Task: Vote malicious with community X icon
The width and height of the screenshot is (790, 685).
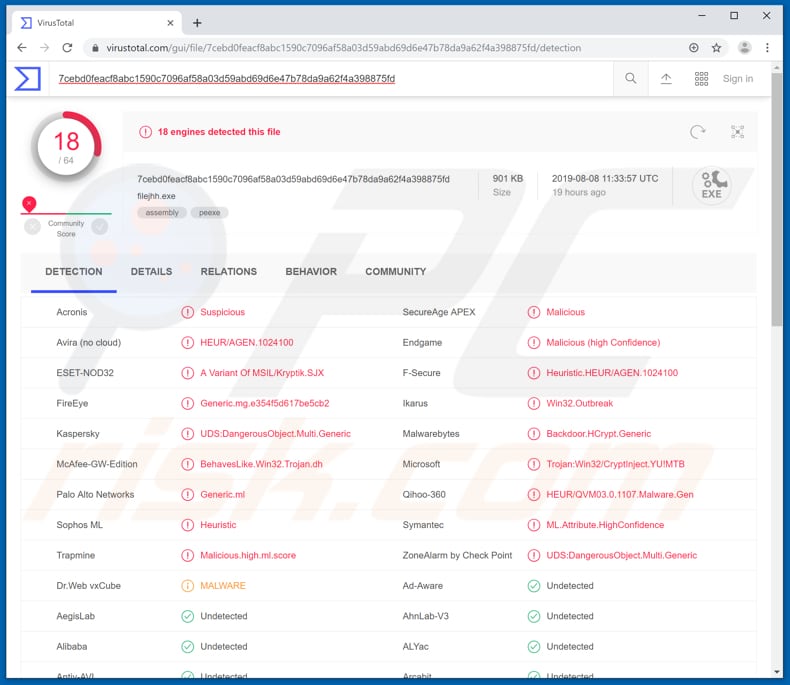Action: pos(32,227)
